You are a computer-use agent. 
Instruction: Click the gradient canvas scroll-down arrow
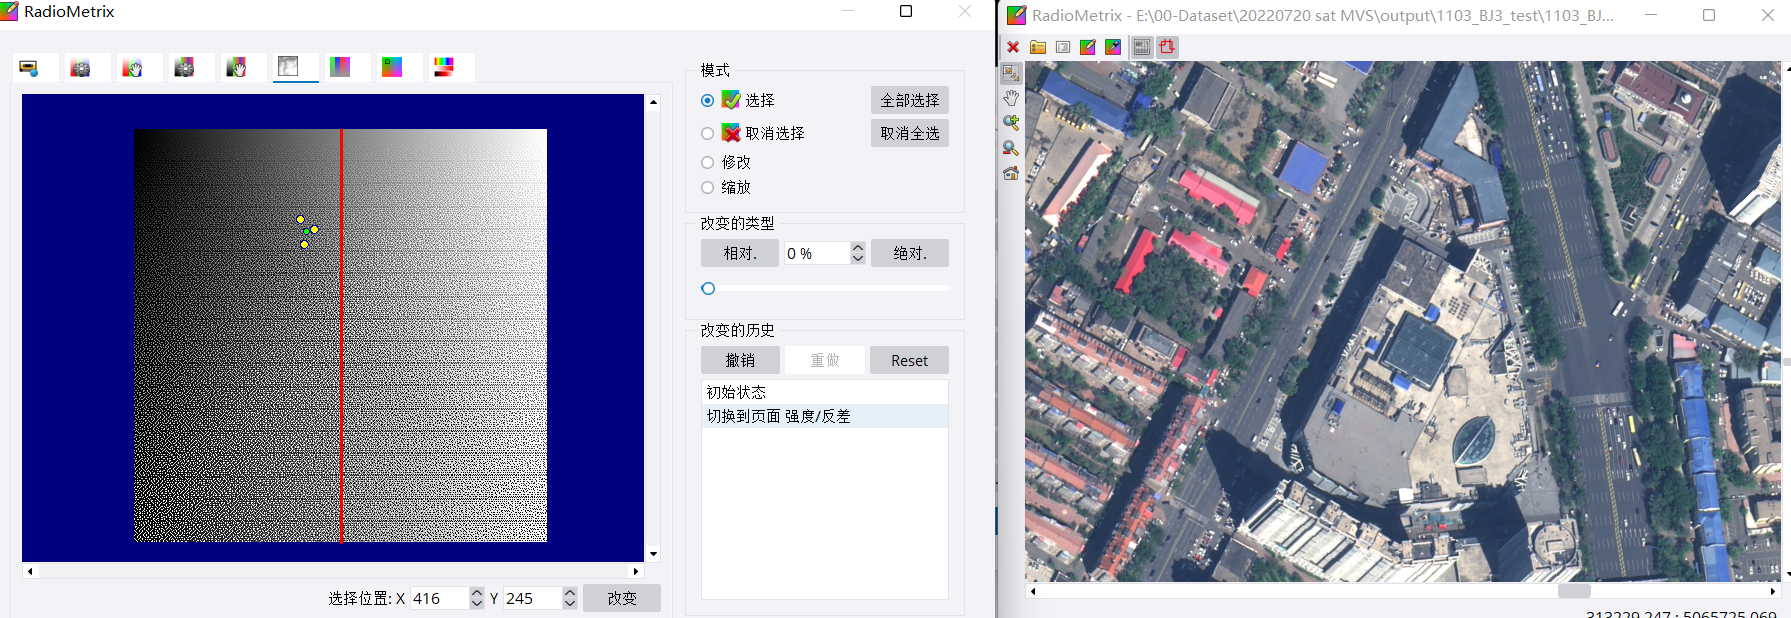653,554
